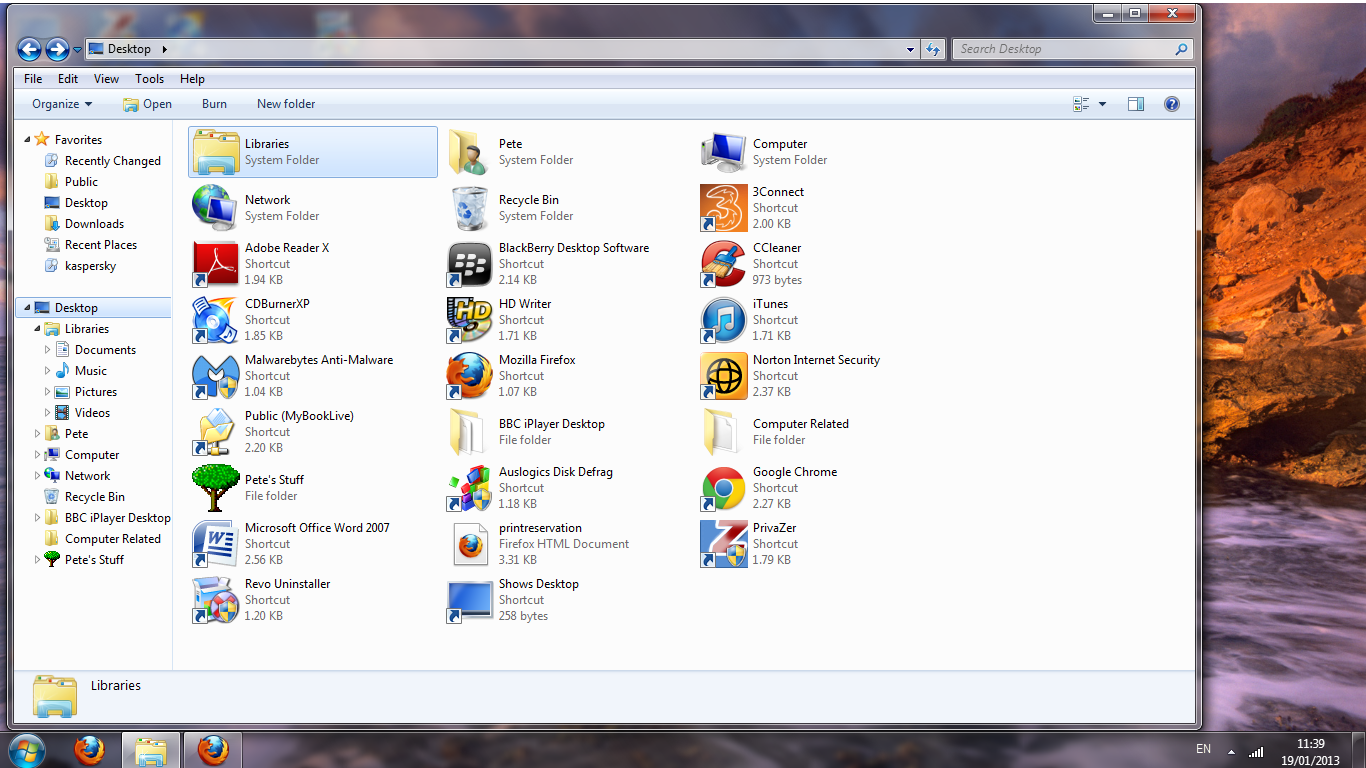Open the Organize dropdown menu
The height and width of the screenshot is (768, 1366).
(62, 104)
